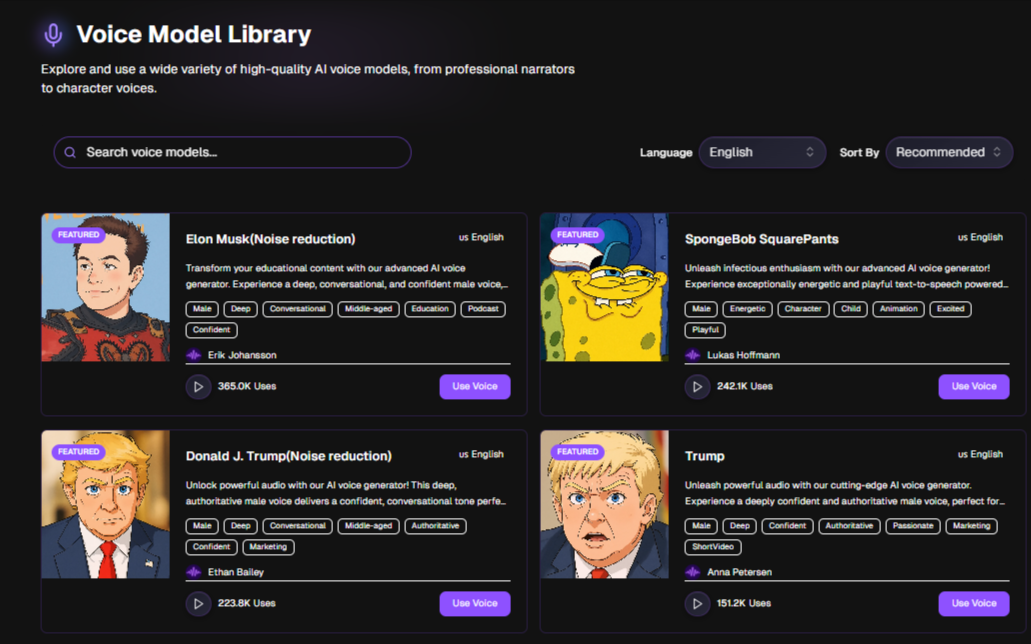Screen dimensions: 1031x644
Task: Open the Sort By Recommended dropdown
Action: pos(949,153)
